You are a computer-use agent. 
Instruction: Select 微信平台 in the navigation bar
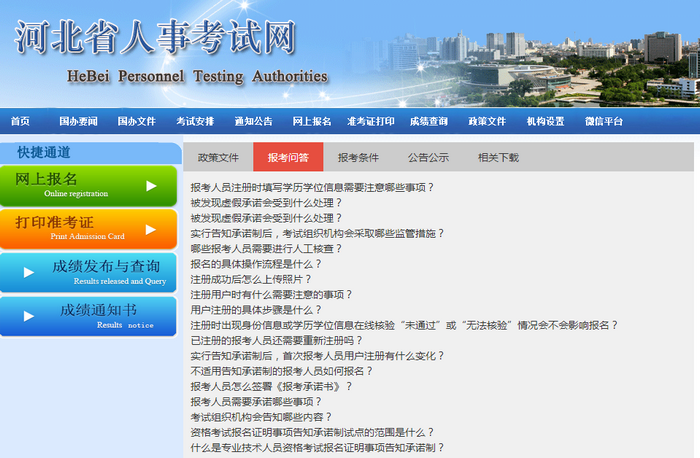coord(603,121)
